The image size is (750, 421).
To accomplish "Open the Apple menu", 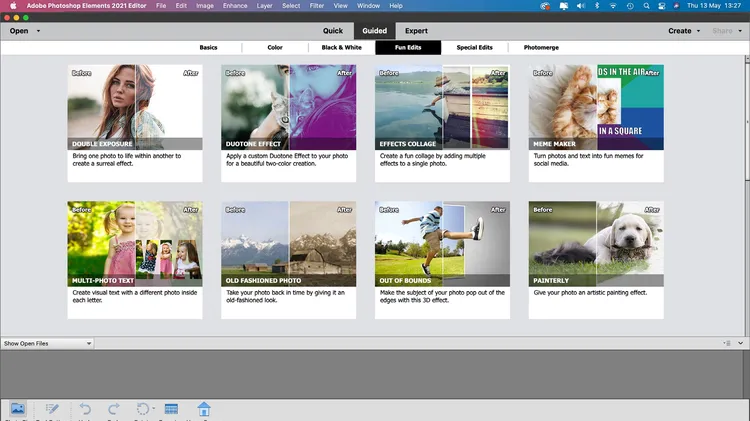I will coord(13,6).
